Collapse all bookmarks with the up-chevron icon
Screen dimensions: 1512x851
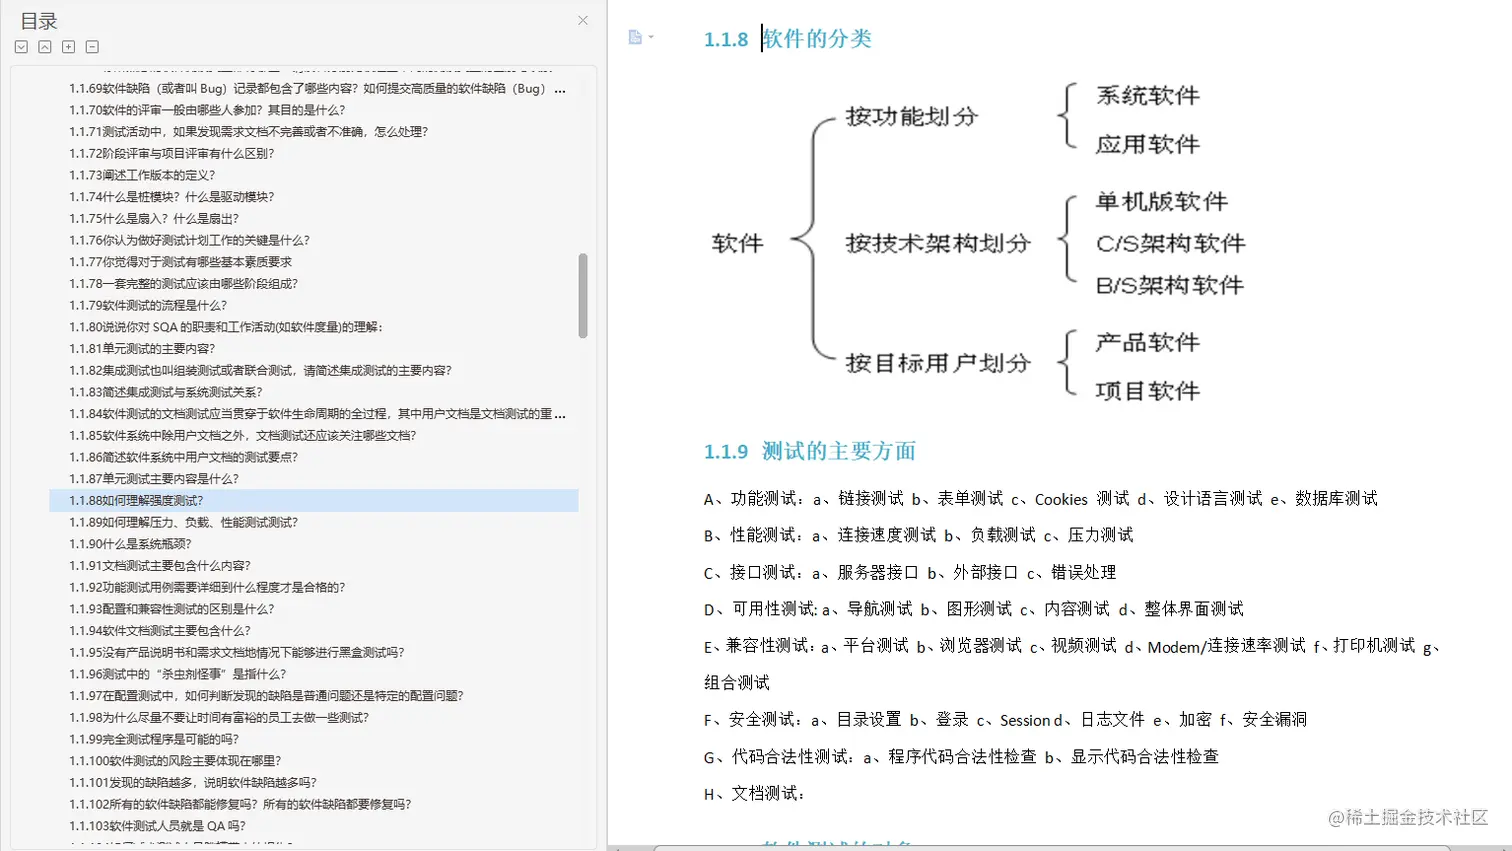44,46
